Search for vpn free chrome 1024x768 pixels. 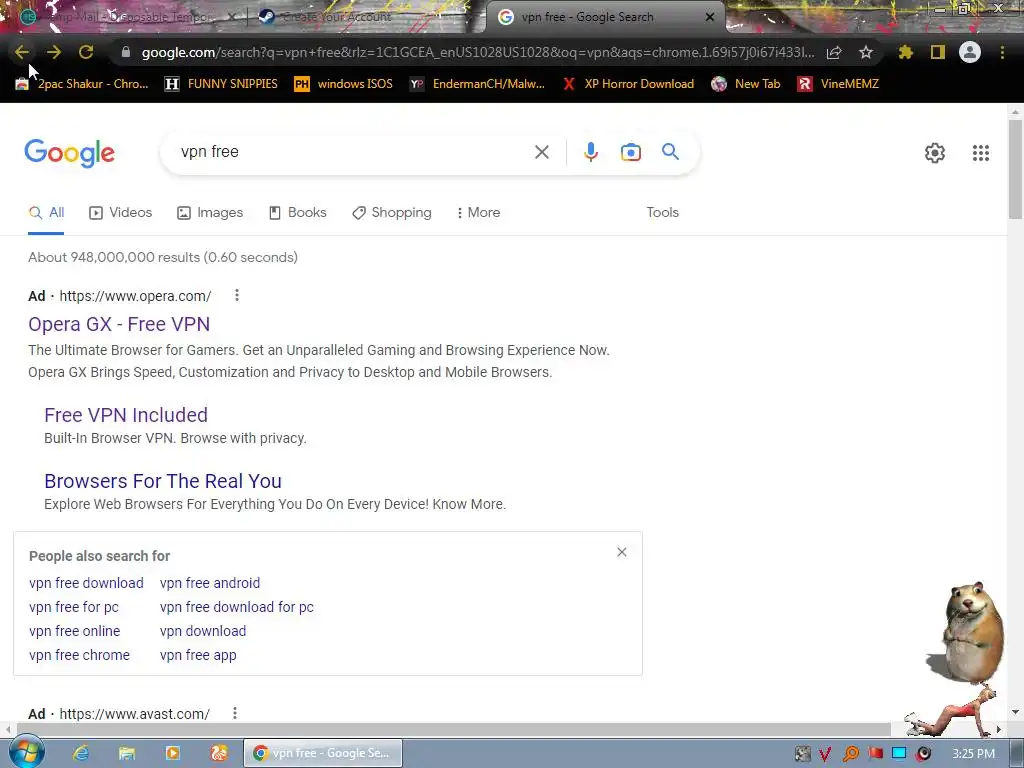click(79, 655)
